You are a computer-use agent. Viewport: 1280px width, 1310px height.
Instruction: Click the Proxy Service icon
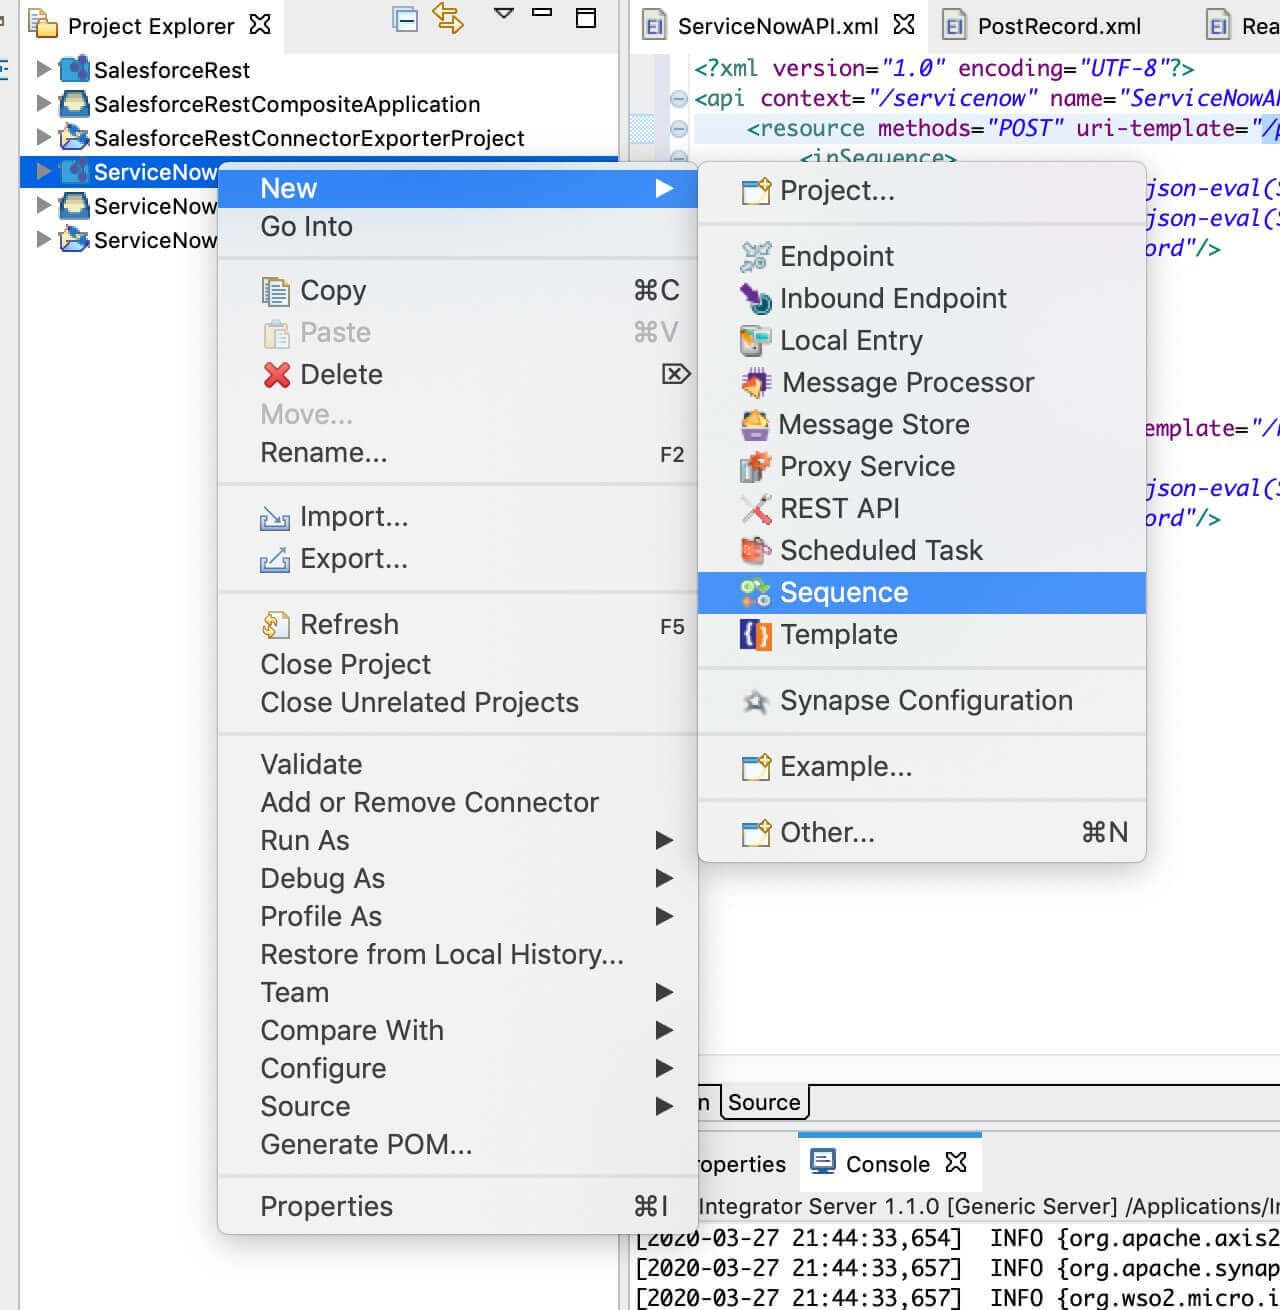pyautogui.click(x=755, y=467)
